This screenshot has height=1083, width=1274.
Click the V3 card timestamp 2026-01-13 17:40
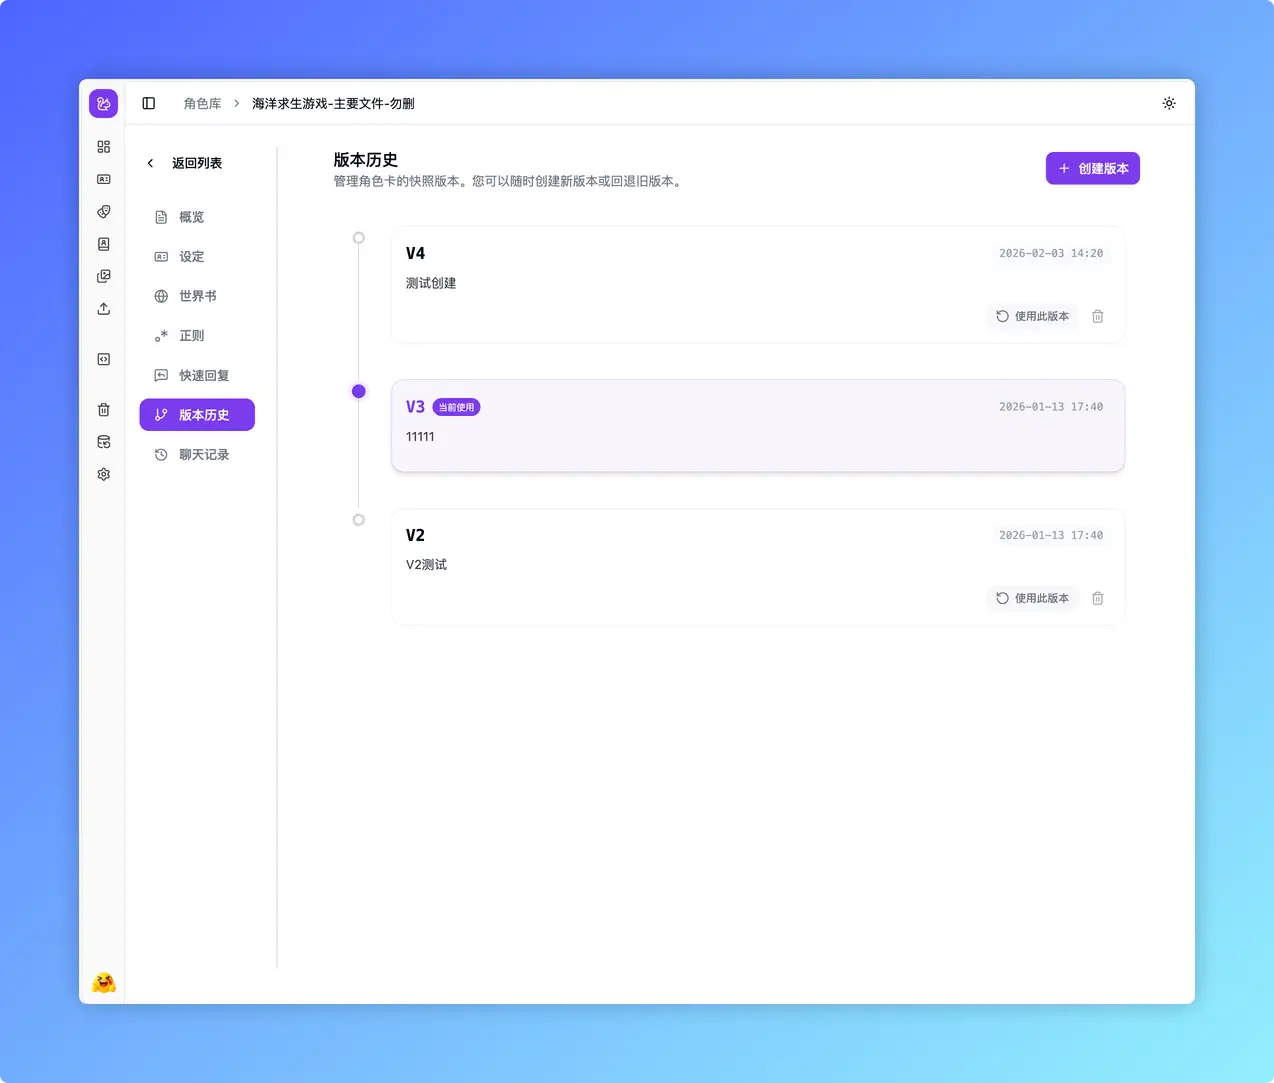click(1051, 407)
